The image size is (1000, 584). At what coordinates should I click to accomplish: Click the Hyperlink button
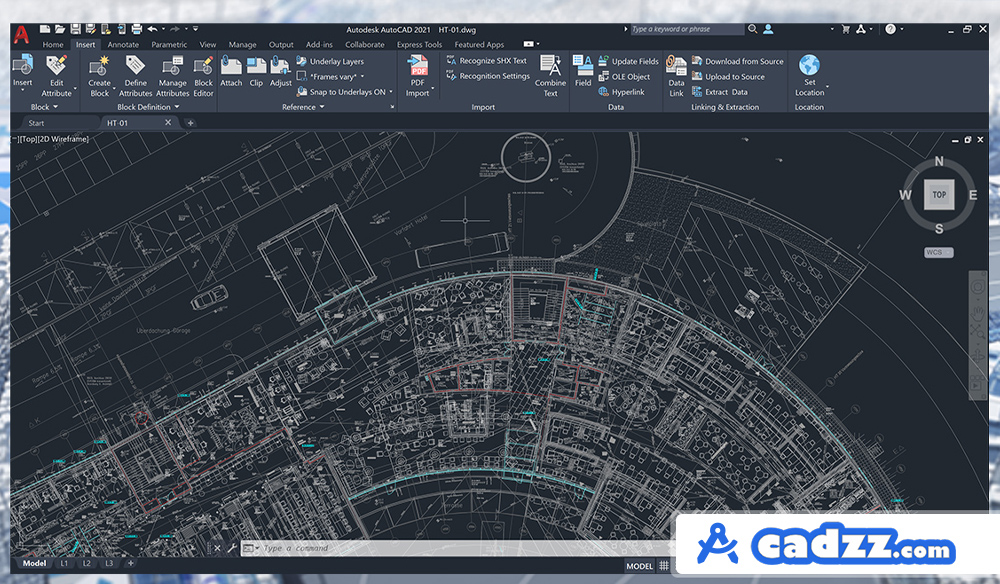point(621,92)
